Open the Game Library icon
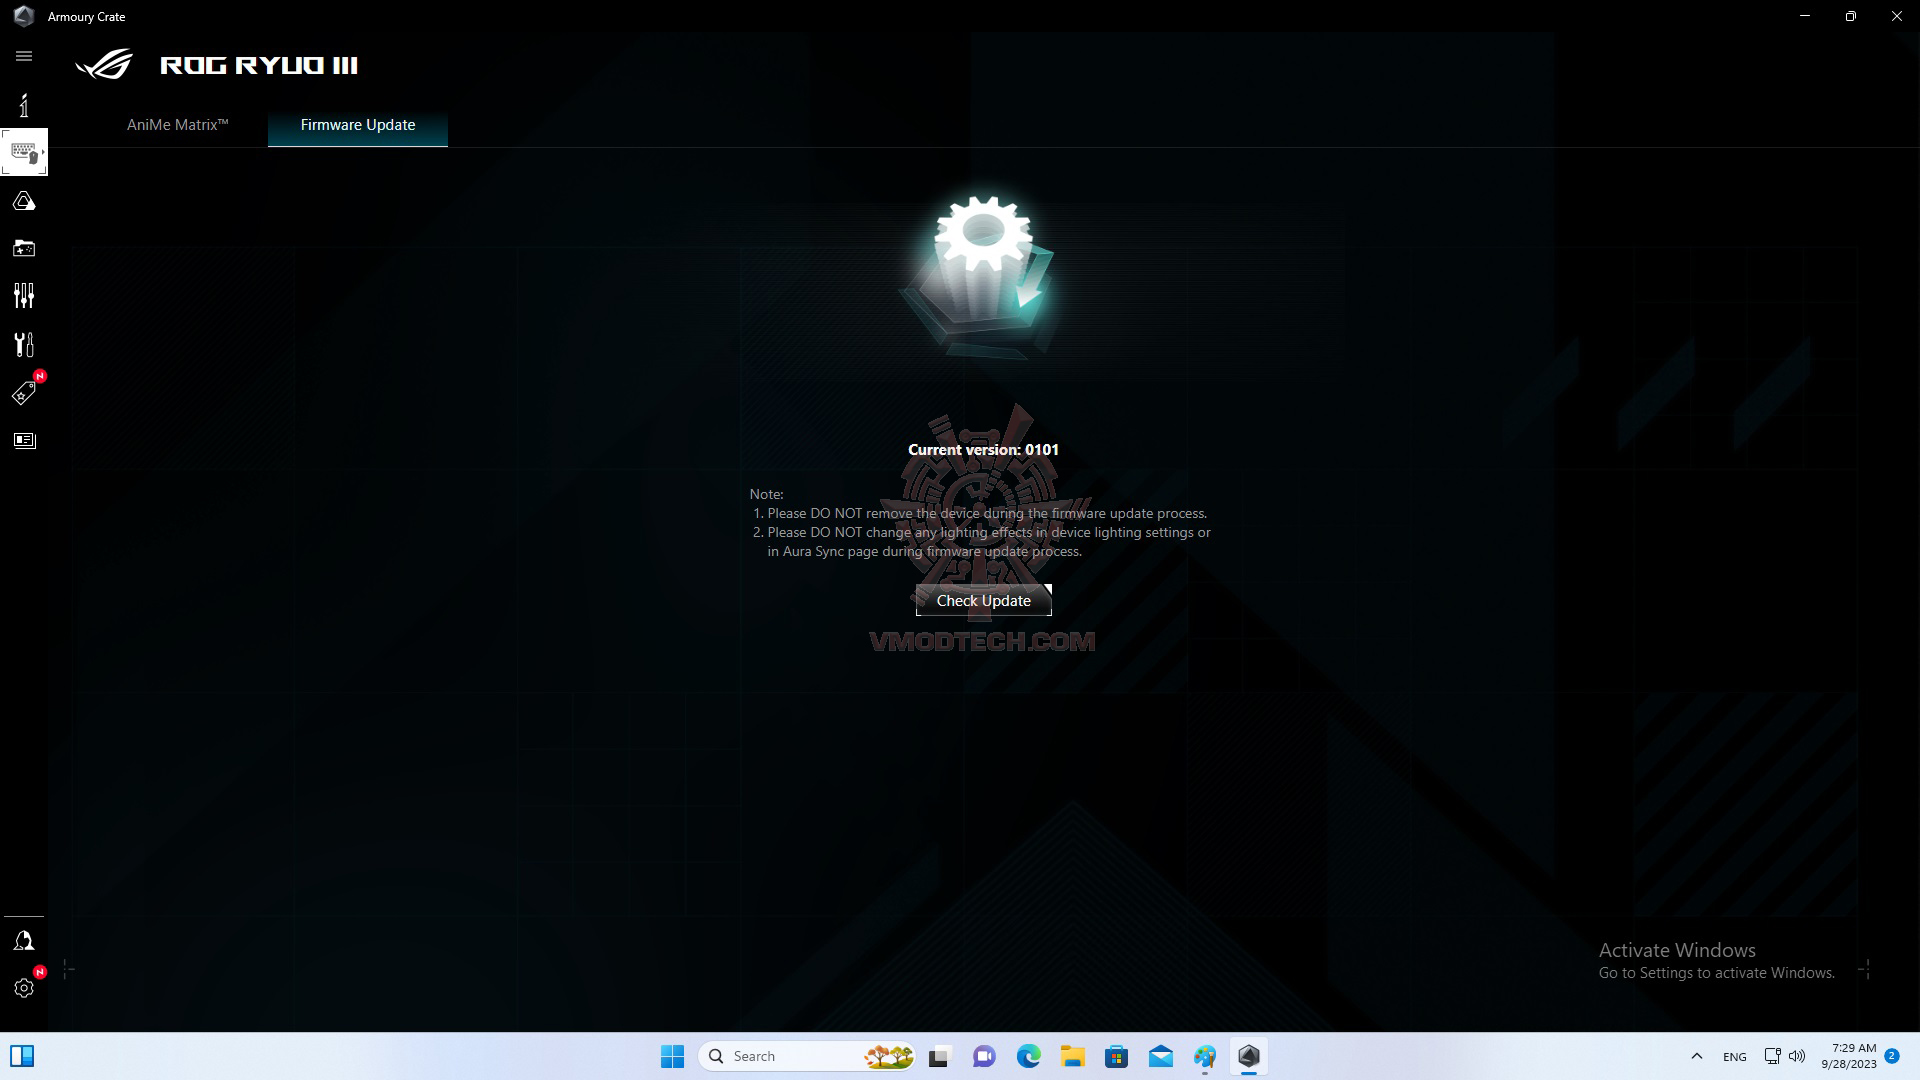This screenshot has height=1080, width=1920. point(24,248)
